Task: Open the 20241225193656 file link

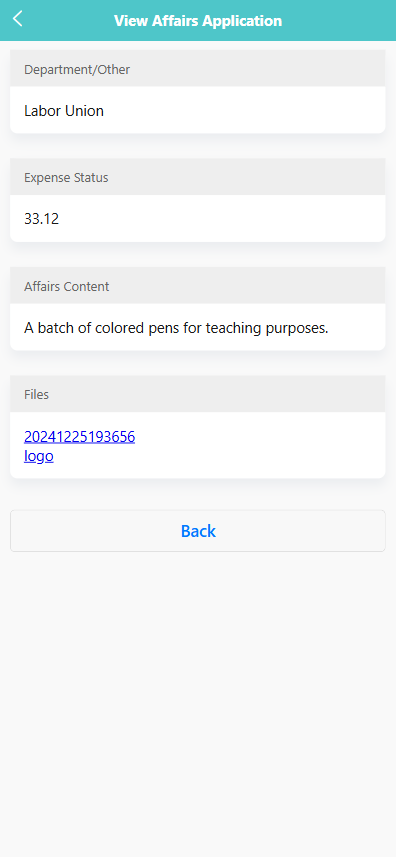Action: tap(79, 437)
